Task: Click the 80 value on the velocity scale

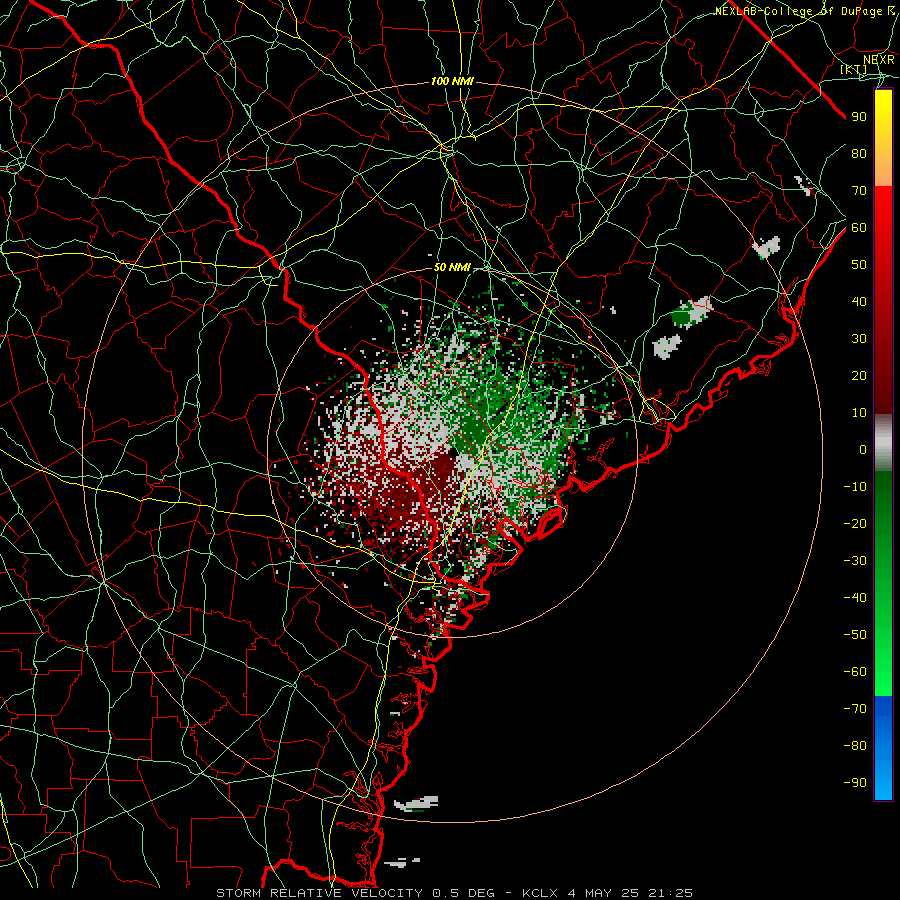Action: coord(859,153)
